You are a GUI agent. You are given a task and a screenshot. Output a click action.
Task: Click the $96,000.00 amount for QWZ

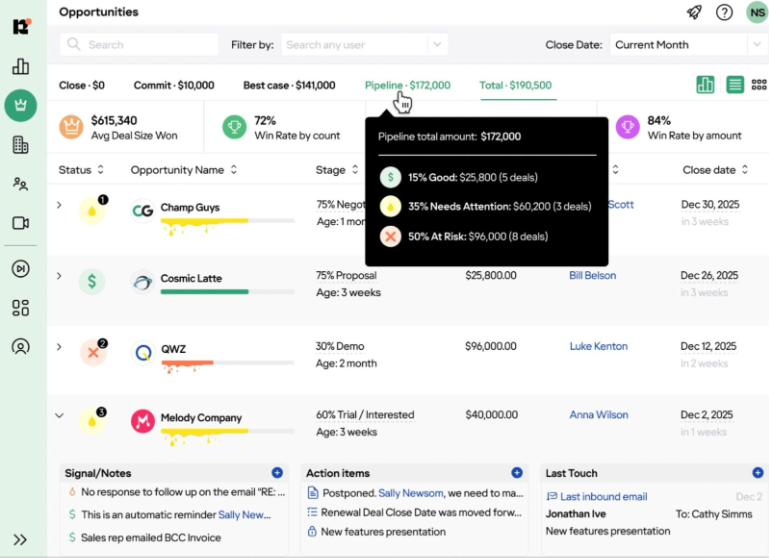[490, 346]
